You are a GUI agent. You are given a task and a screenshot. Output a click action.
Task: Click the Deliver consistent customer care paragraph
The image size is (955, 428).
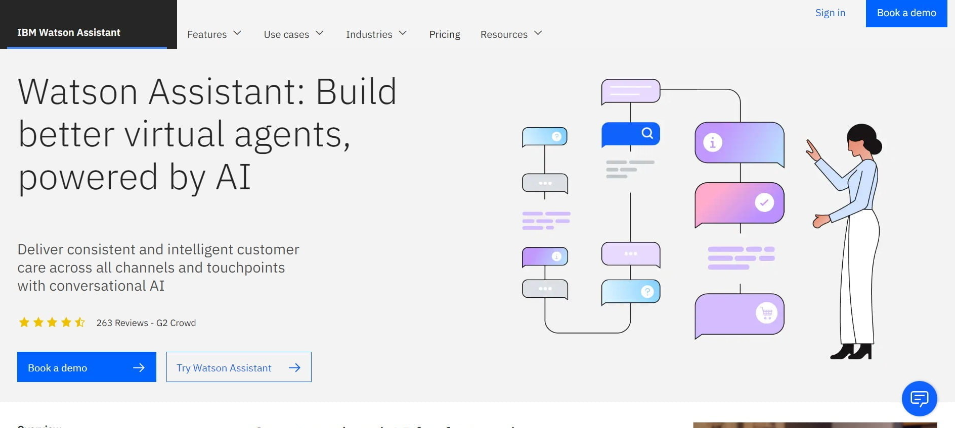pos(158,267)
